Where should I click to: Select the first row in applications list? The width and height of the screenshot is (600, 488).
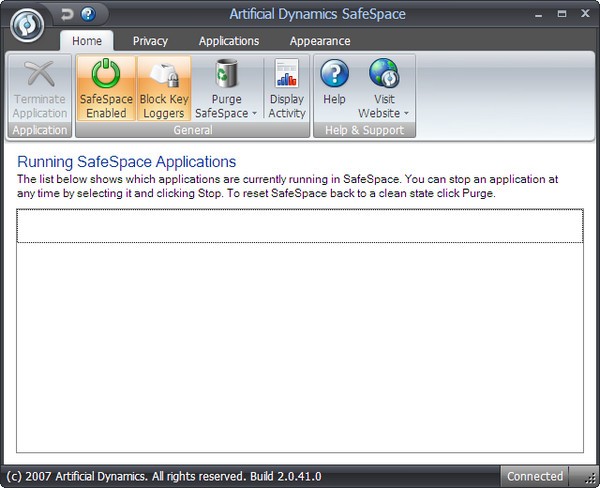pyautogui.click(x=299, y=226)
